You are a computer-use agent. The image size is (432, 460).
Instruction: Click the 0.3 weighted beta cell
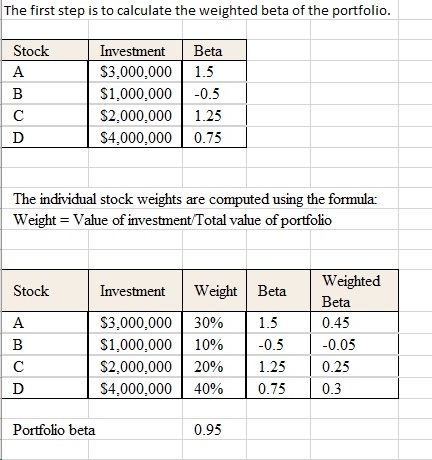click(354, 388)
